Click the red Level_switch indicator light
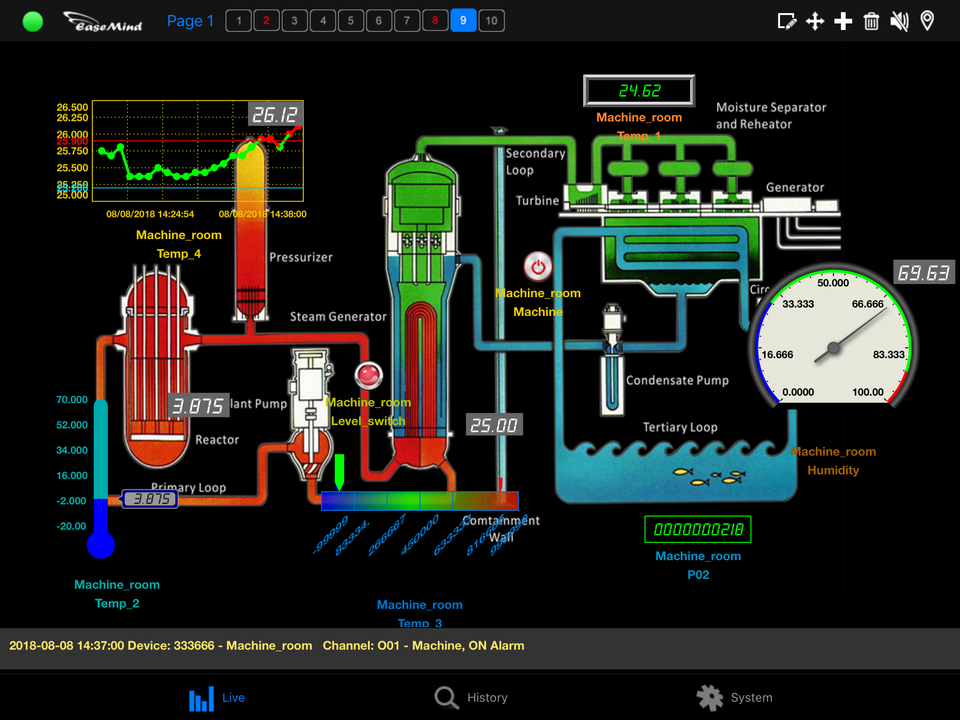The height and width of the screenshot is (720, 960). coord(369,374)
